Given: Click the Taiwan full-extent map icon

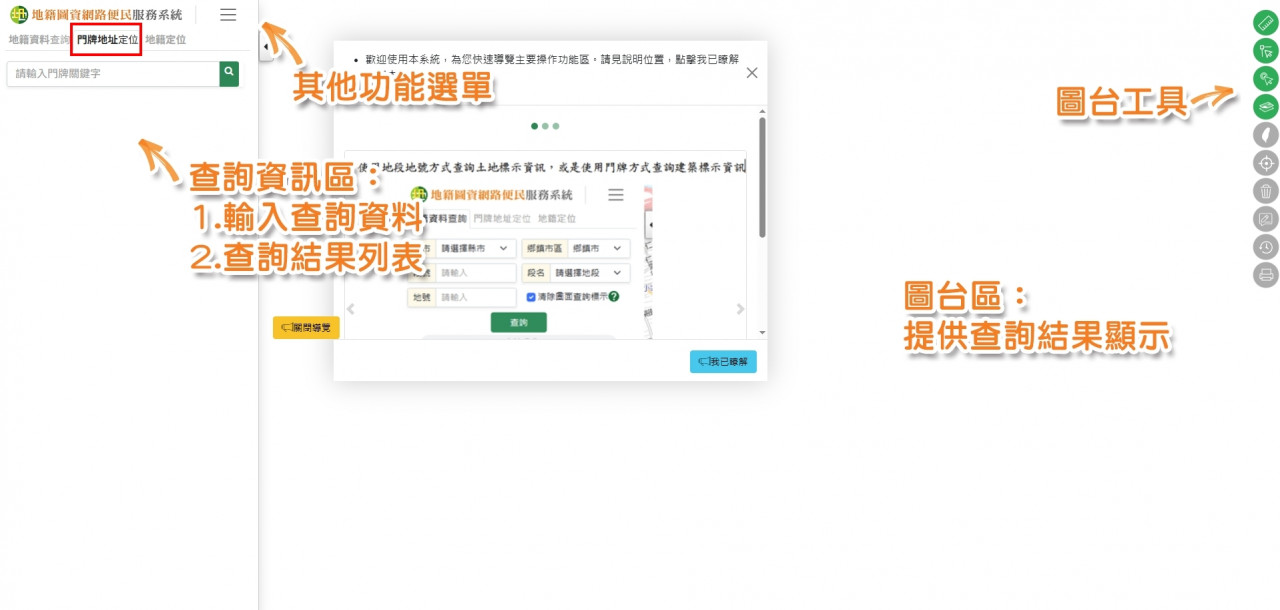Looking at the screenshot, I should (1266, 135).
